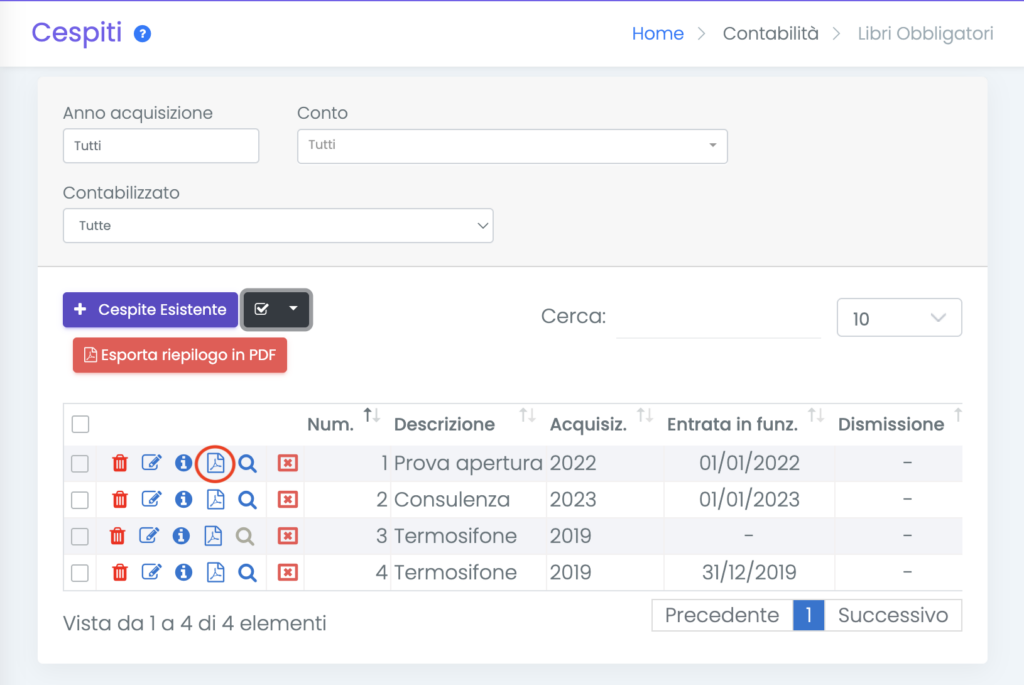Click magnifier icon in Consulenza row
Screen dimensions: 1024x685
[x=247, y=500]
